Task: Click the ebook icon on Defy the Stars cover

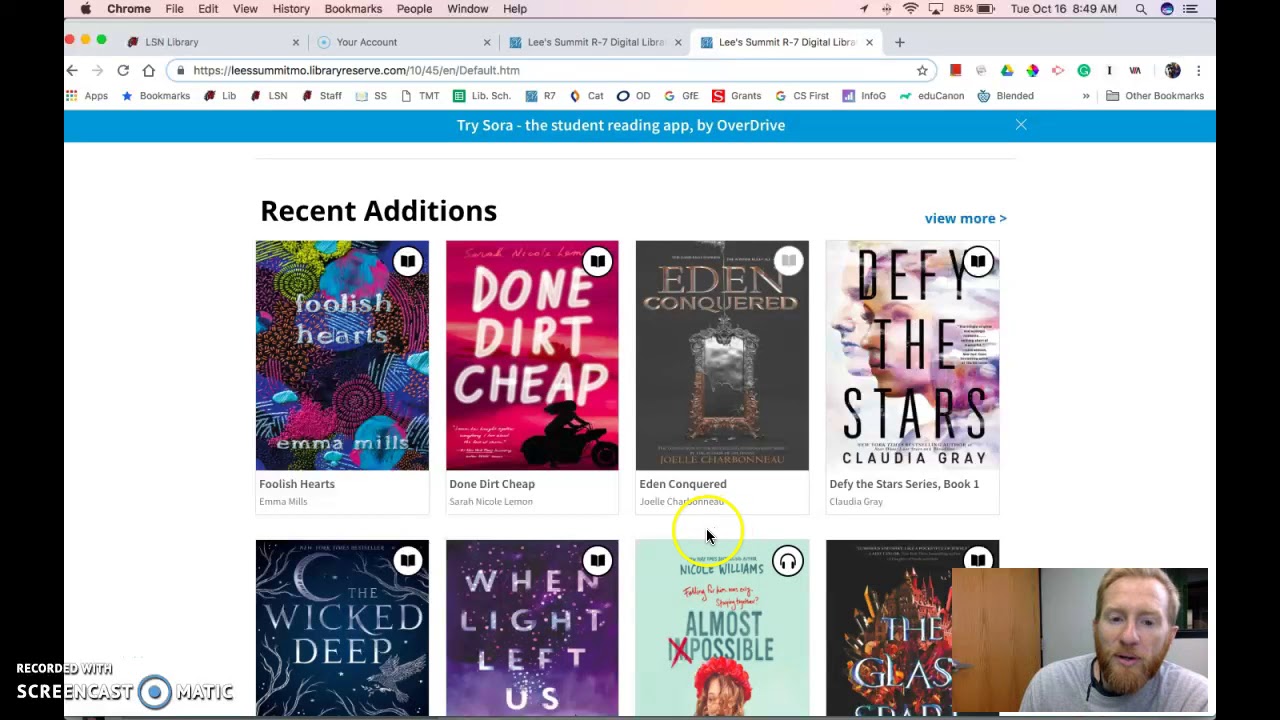Action: (x=978, y=262)
